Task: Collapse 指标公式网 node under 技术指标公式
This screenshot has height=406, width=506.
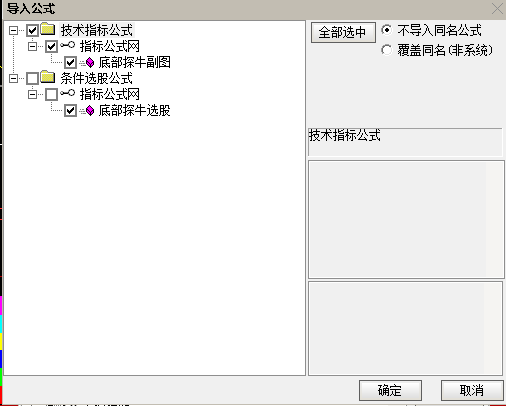Action: click(32, 46)
